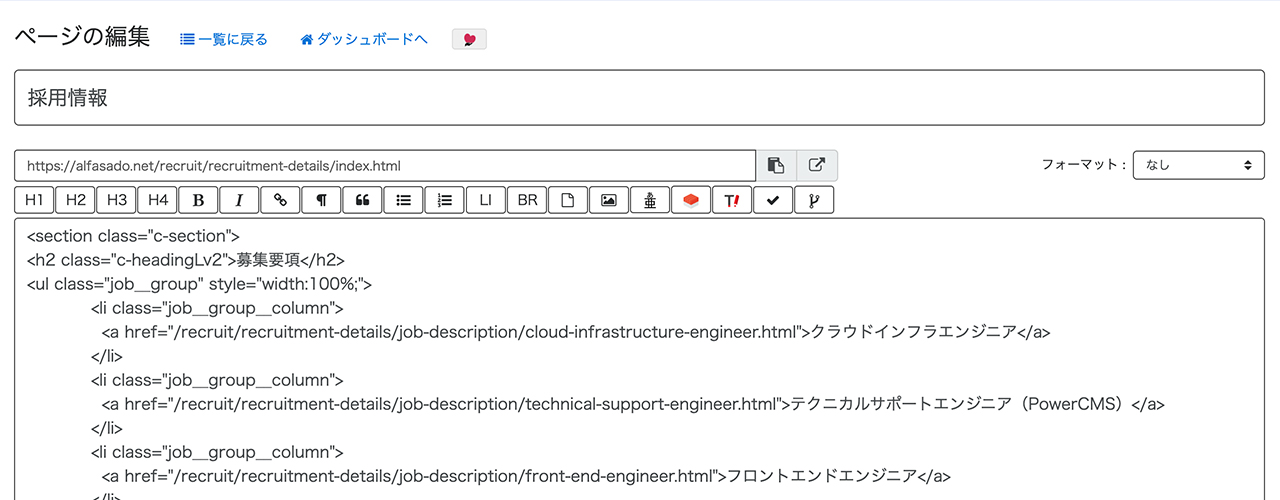This screenshot has width=1280, height=500.
Task: Click the フォーマット label
Action: coord(1084,165)
